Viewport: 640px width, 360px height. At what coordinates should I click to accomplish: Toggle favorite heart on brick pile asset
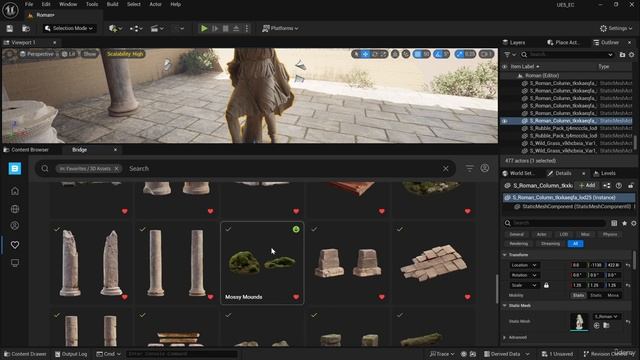point(467,297)
